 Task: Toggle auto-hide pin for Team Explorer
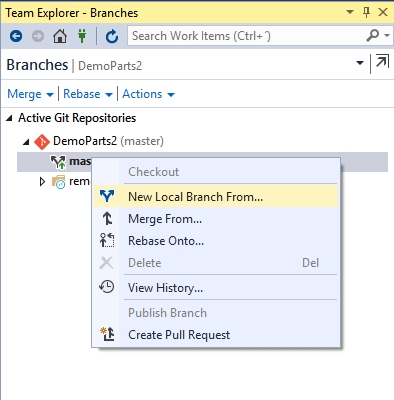coord(366,13)
